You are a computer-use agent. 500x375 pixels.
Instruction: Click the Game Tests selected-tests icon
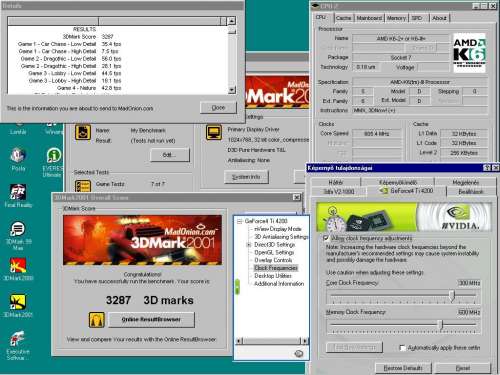click(x=83, y=186)
